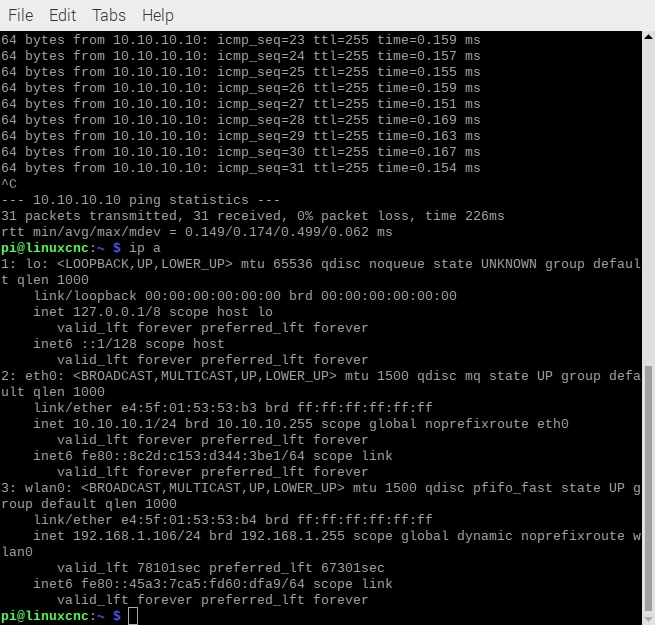Click 'valid_lft 78101sec' line
This screenshot has height=625, width=655.
221,568
